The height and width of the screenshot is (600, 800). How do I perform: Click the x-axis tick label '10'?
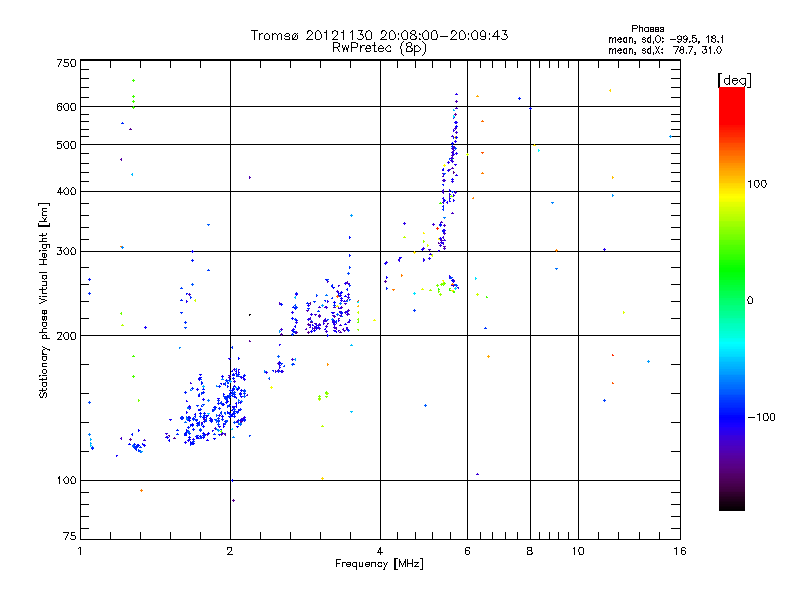click(x=578, y=551)
